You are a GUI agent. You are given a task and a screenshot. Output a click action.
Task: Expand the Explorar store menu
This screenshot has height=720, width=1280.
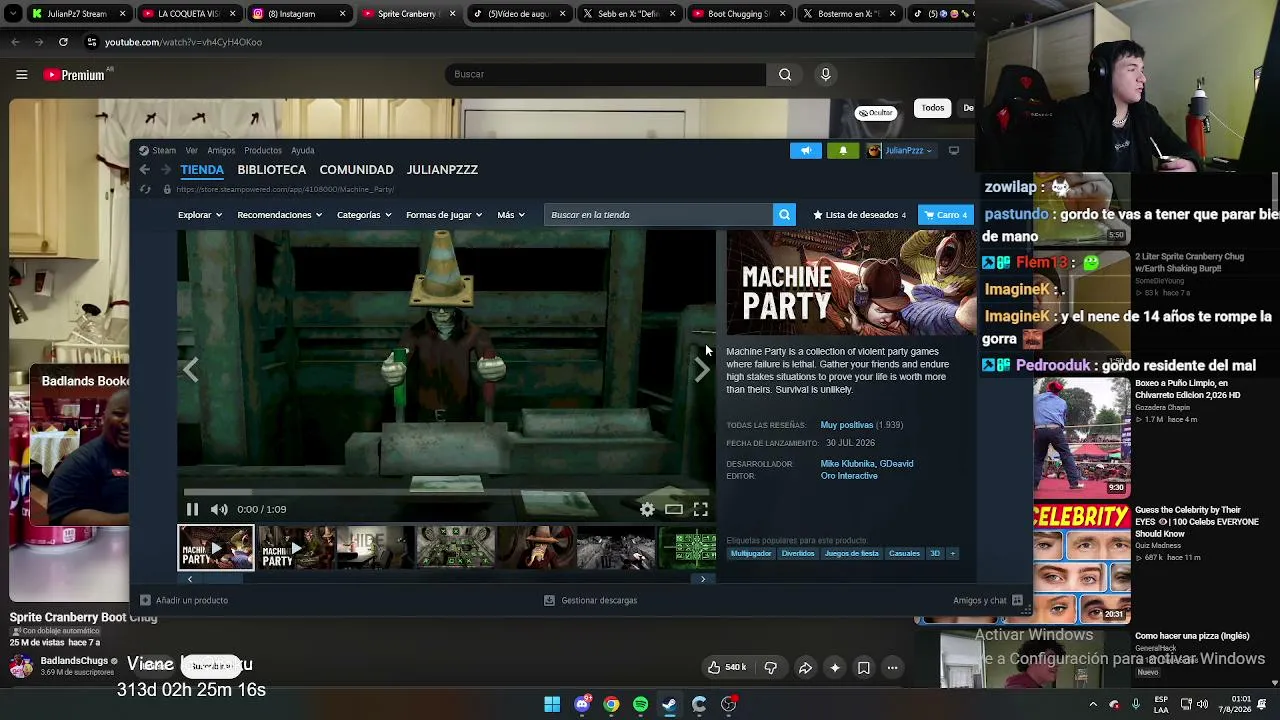[x=200, y=215]
